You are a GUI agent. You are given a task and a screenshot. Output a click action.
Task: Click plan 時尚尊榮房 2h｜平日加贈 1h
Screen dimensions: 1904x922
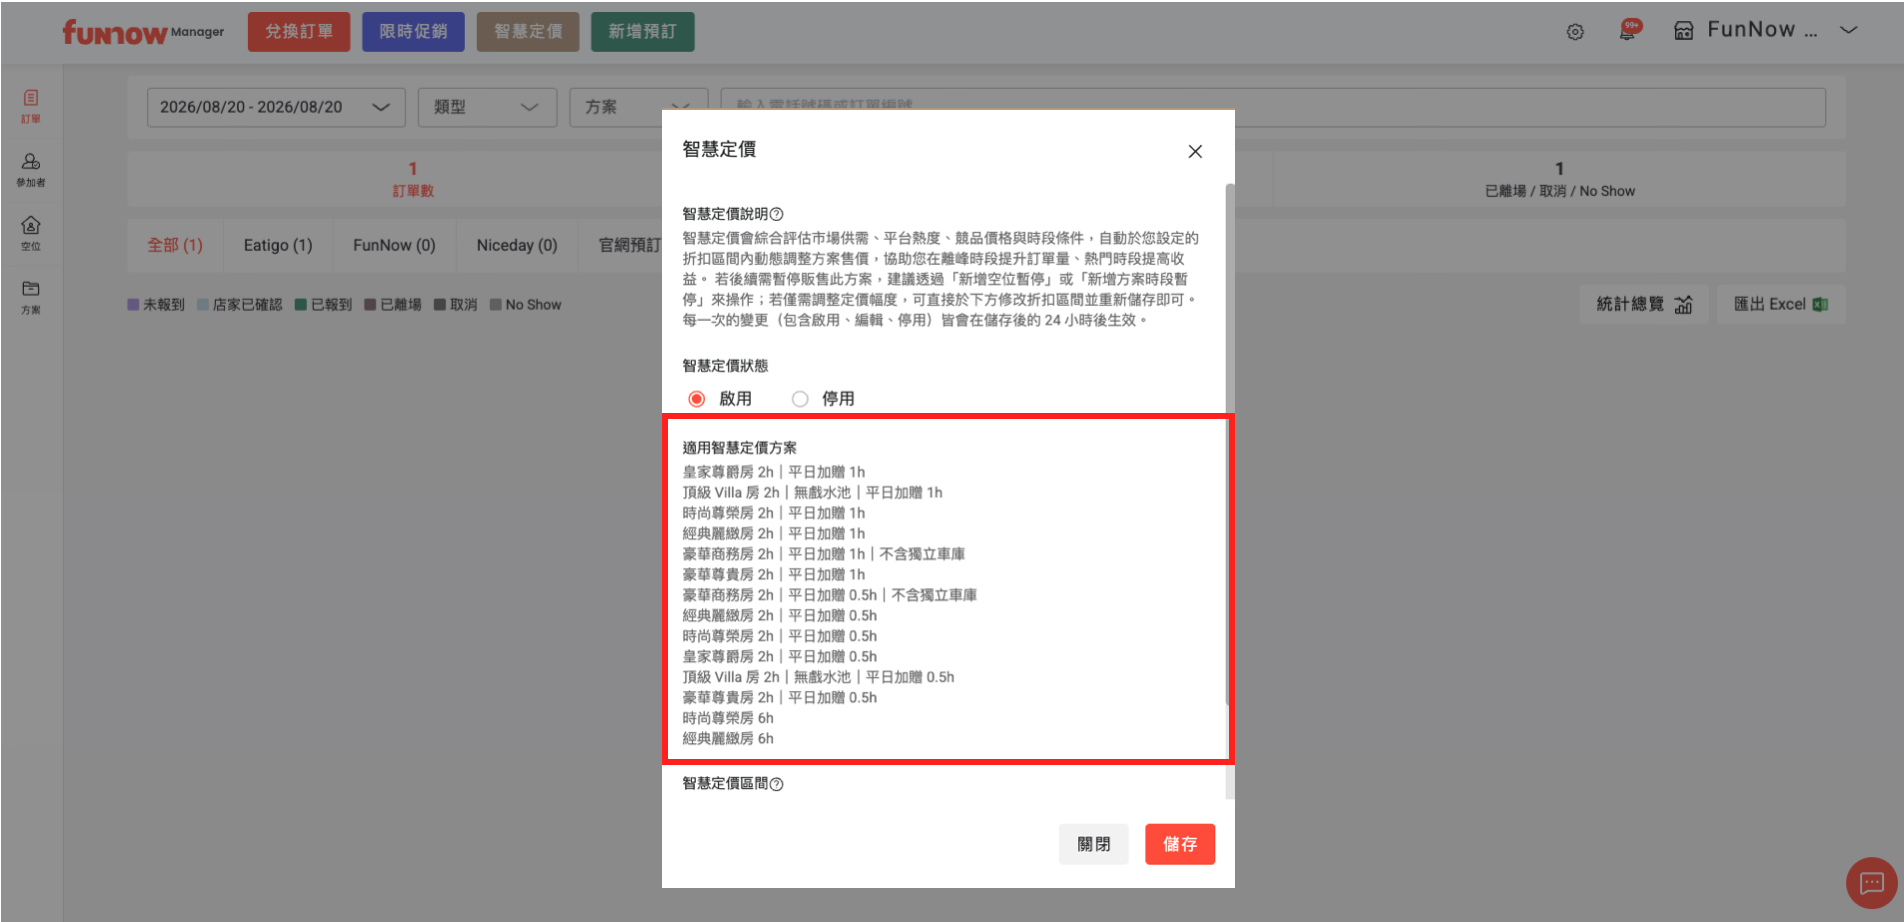coord(774,513)
